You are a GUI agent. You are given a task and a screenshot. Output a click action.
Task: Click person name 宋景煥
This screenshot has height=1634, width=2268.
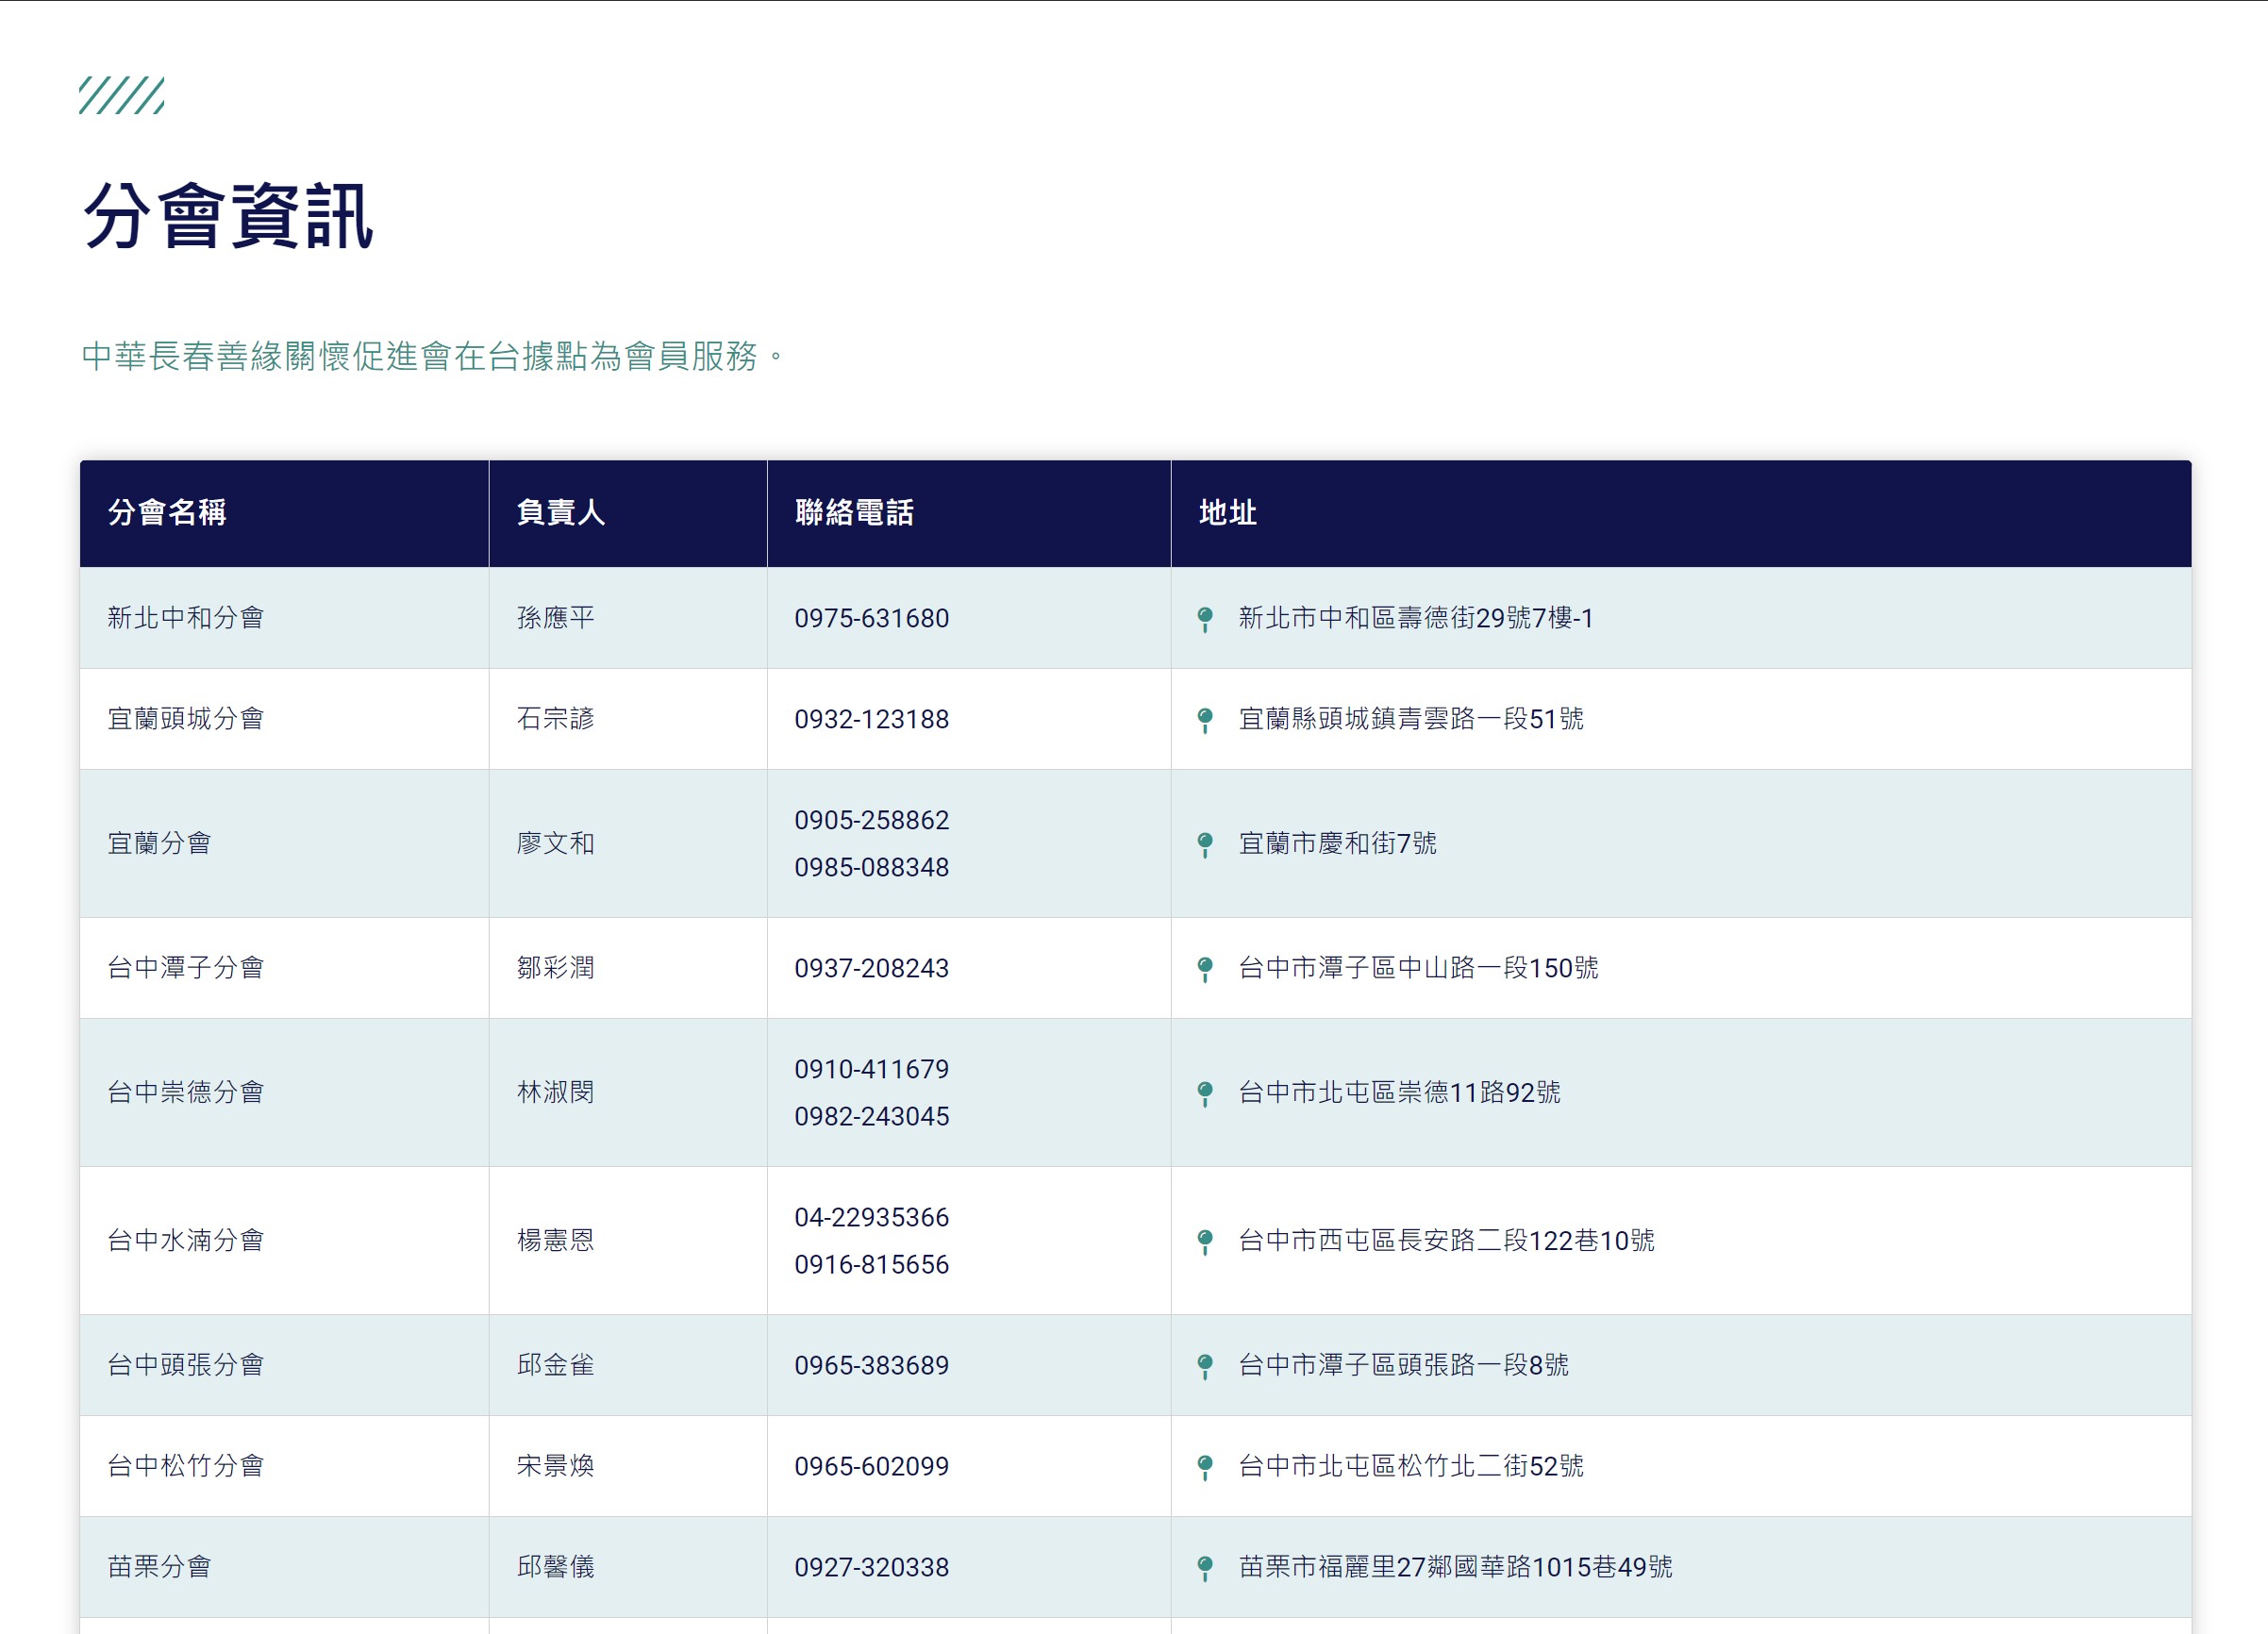pos(556,1466)
